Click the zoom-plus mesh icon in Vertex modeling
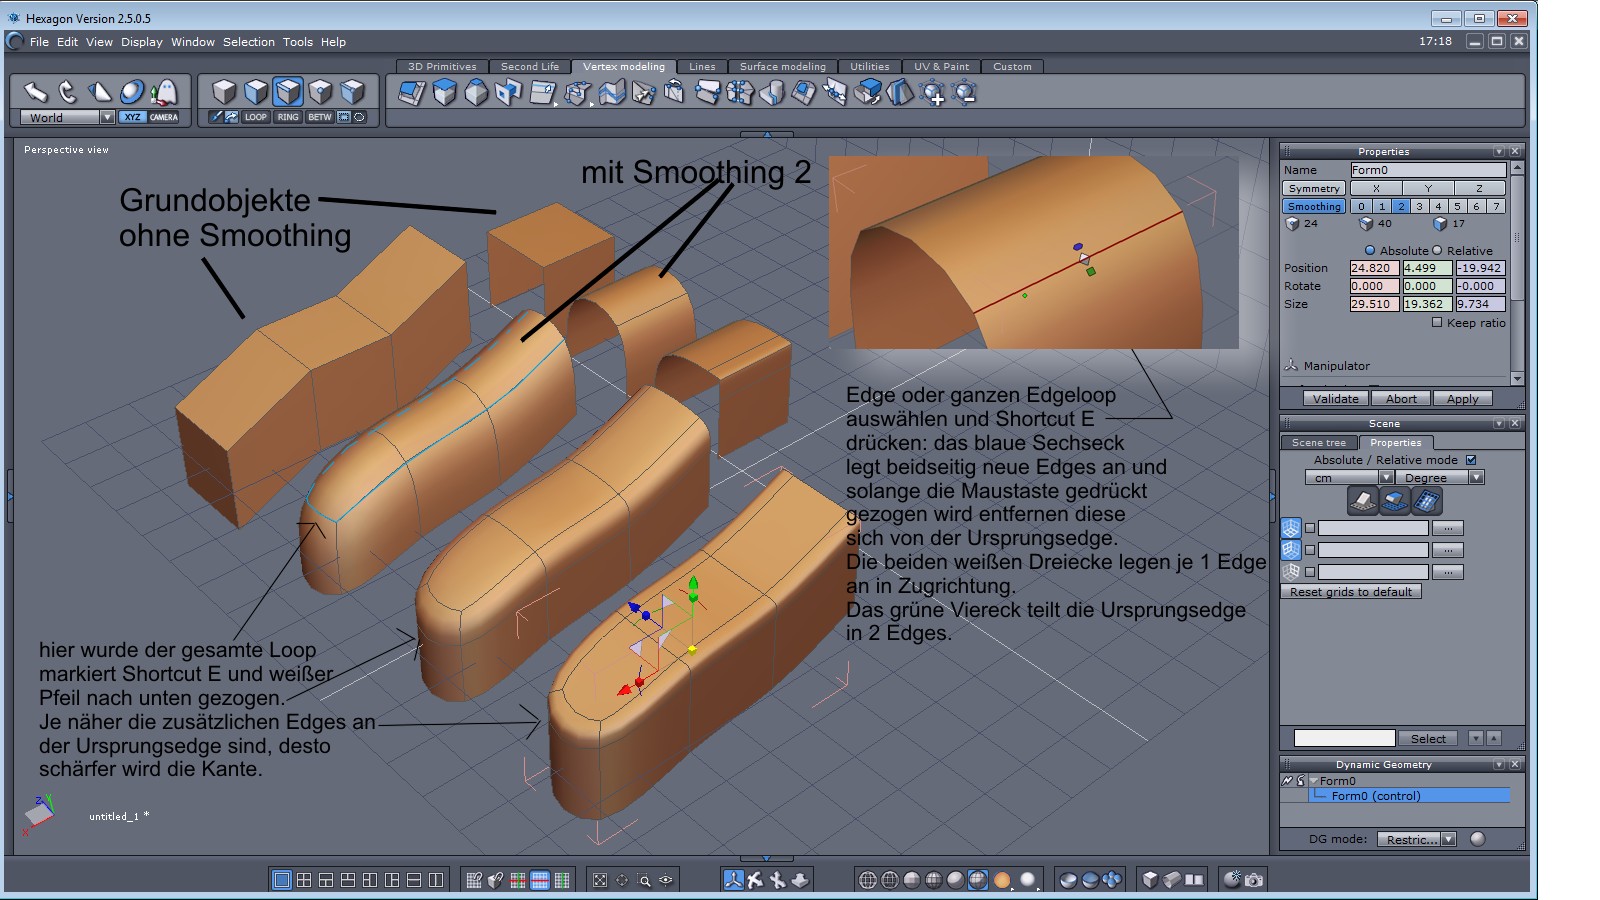Image resolution: width=1600 pixels, height=900 pixels. point(932,93)
